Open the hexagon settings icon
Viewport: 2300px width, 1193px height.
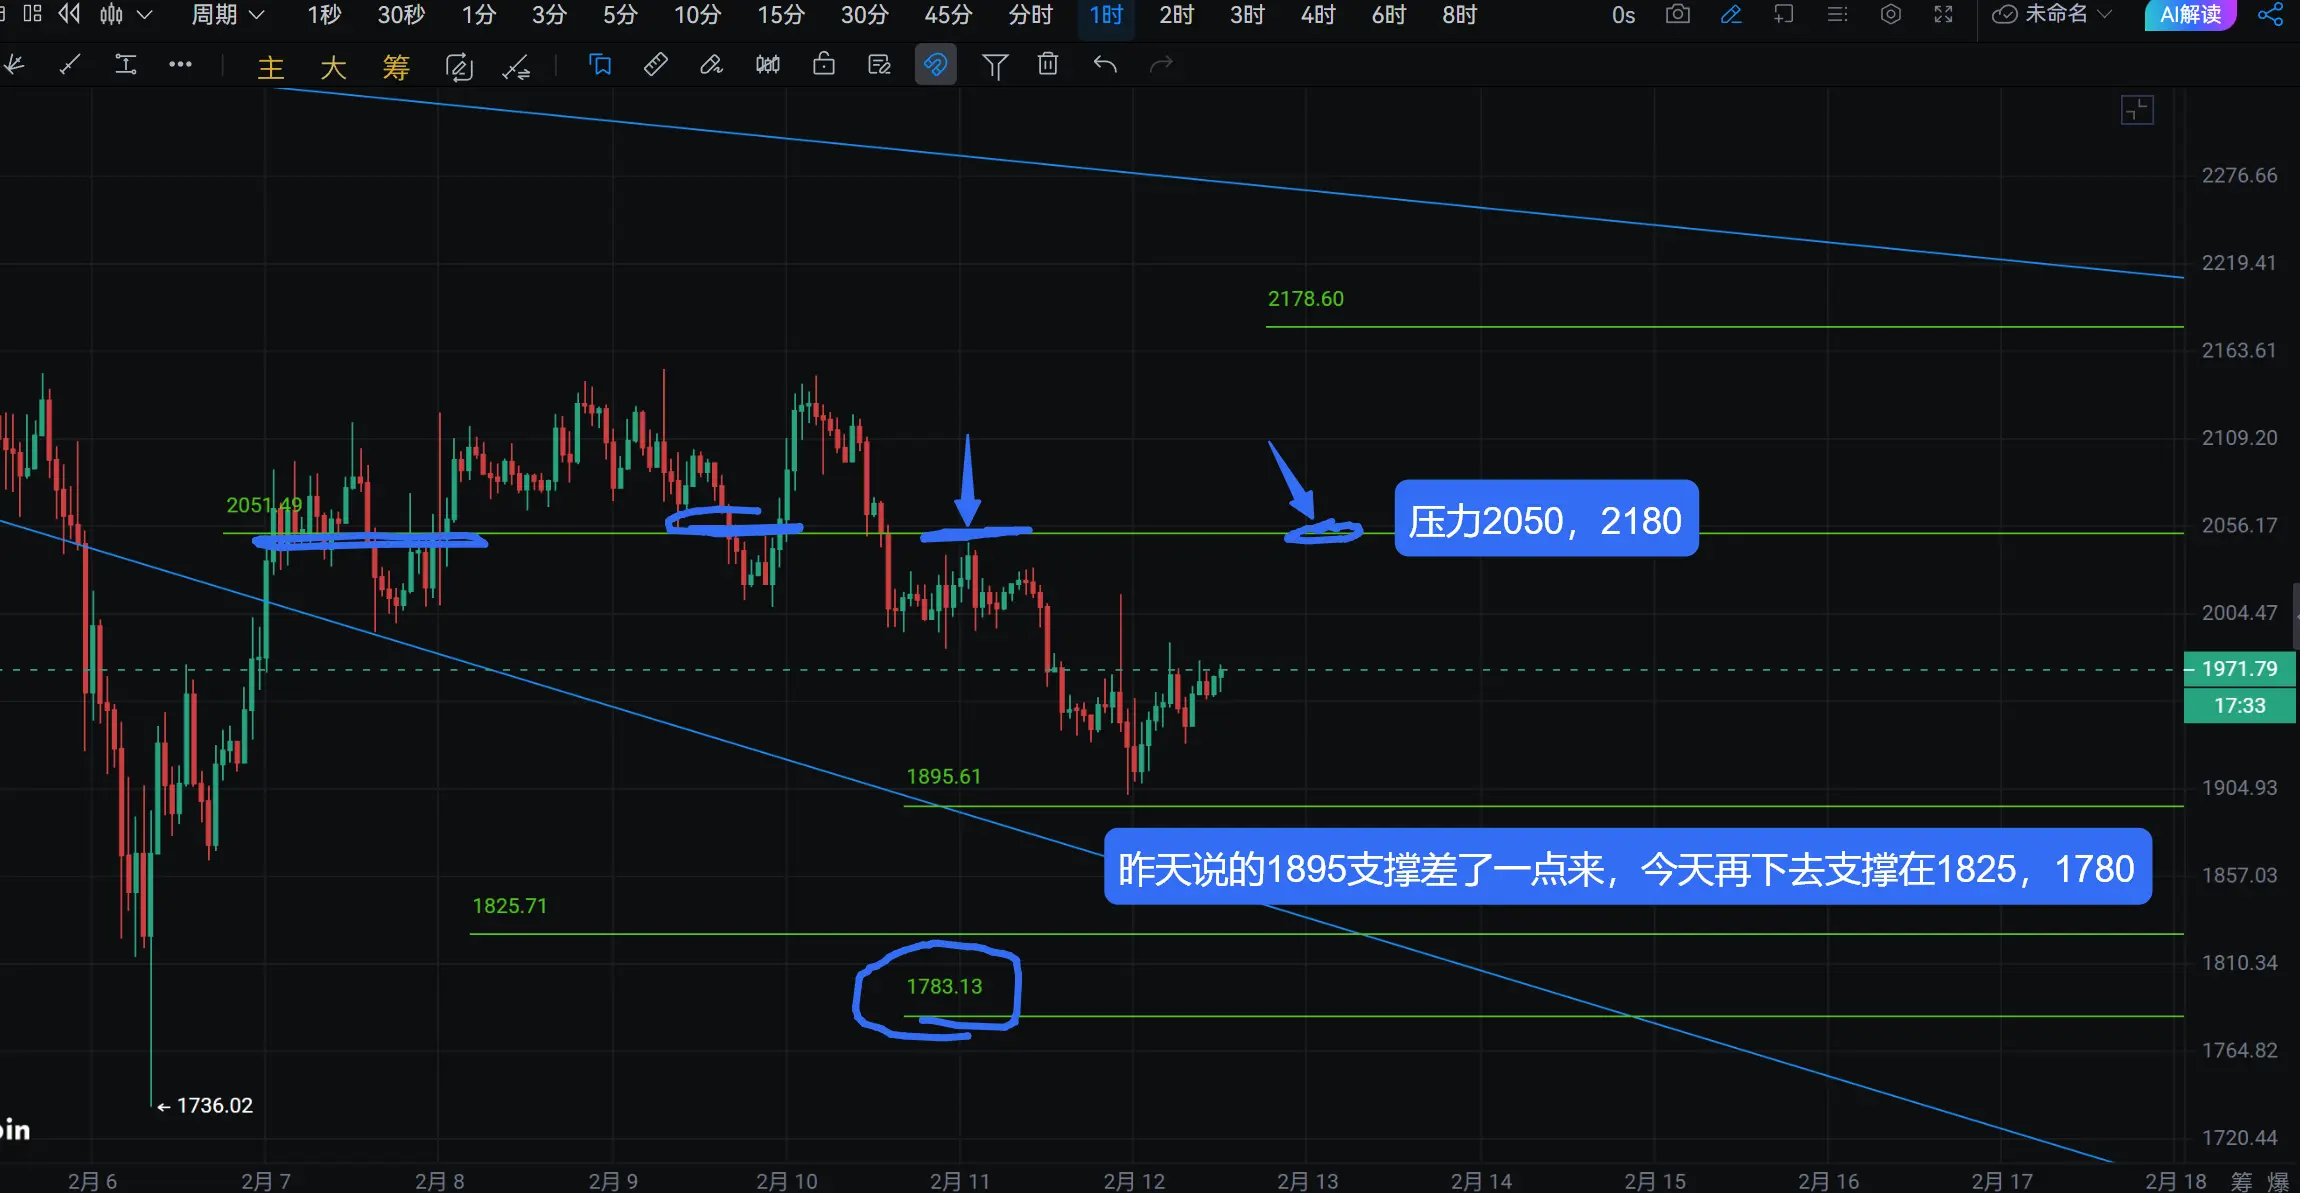(x=1890, y=14)
